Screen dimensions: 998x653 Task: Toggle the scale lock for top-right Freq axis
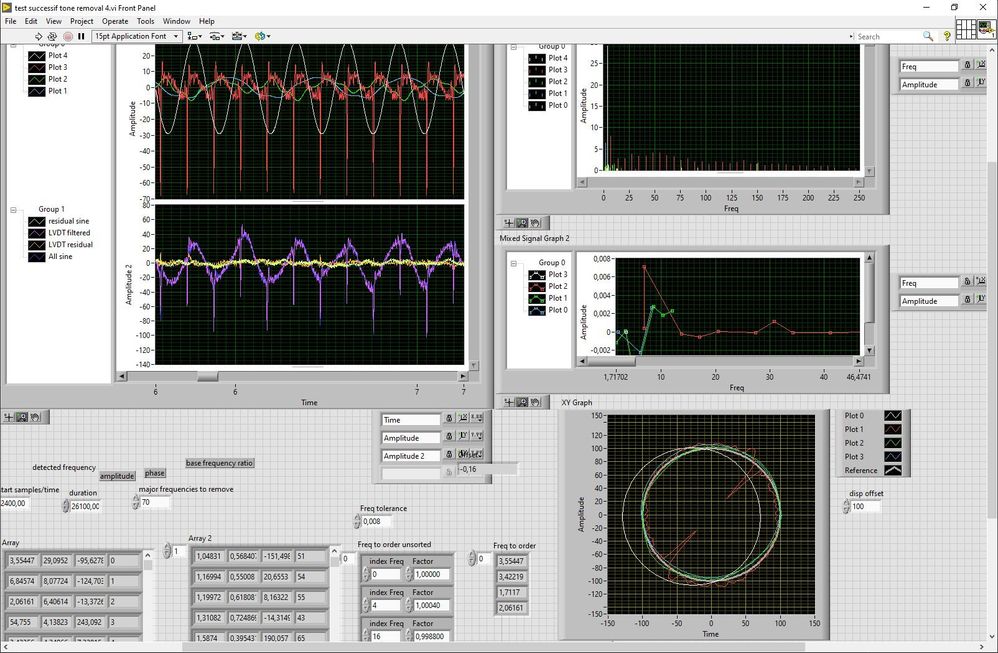pos(967,65)
